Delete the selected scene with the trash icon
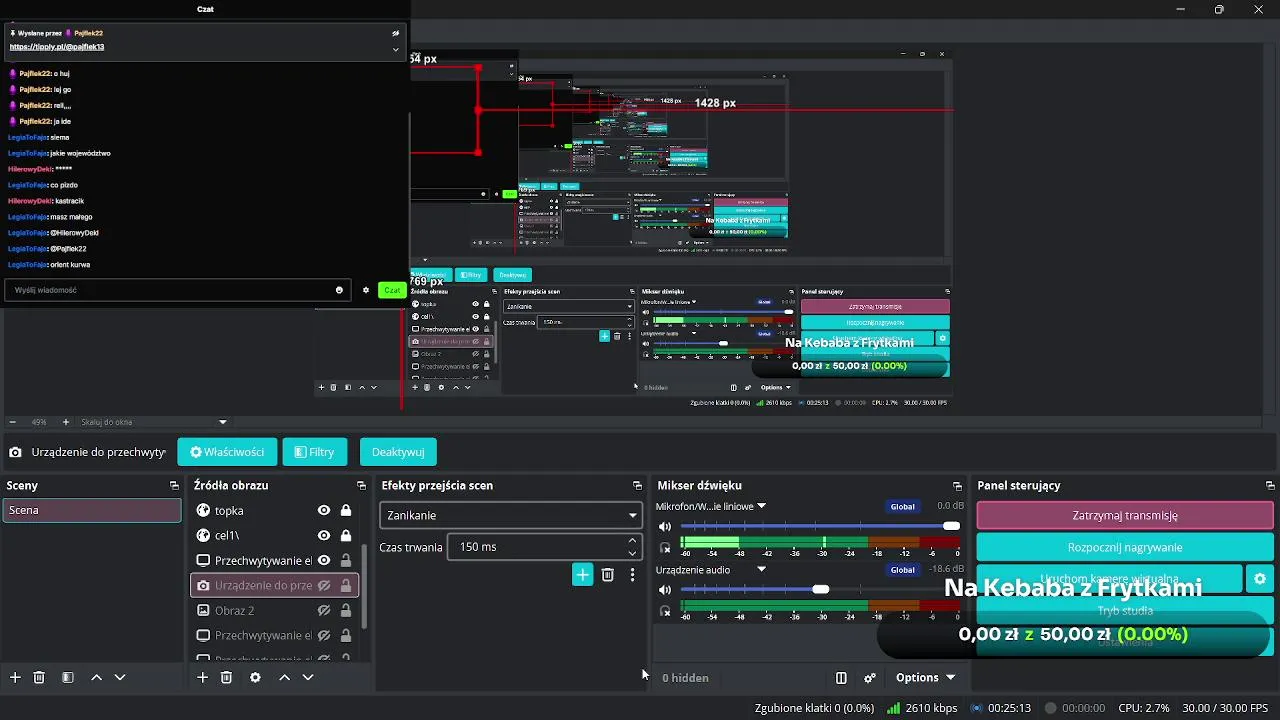Screen dimensions: 1280x720 [x=39, y=677]
